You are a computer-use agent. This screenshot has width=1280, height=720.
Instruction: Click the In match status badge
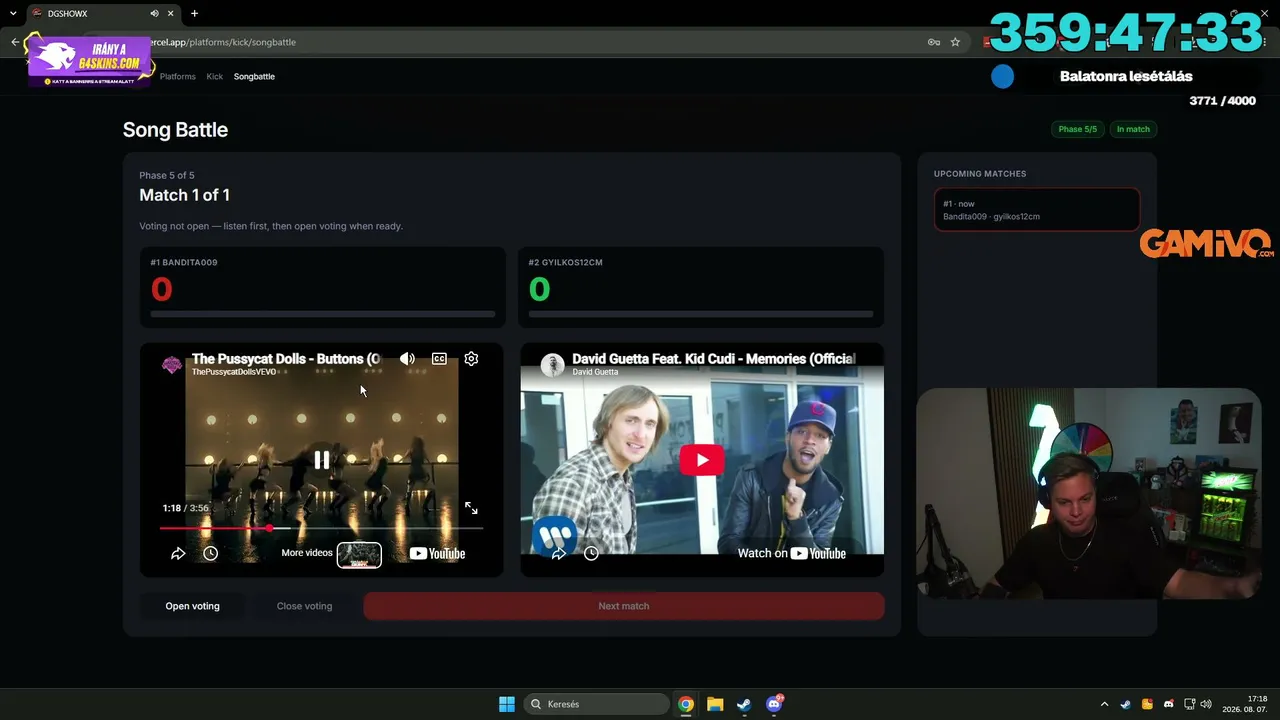pos(1133,129)
